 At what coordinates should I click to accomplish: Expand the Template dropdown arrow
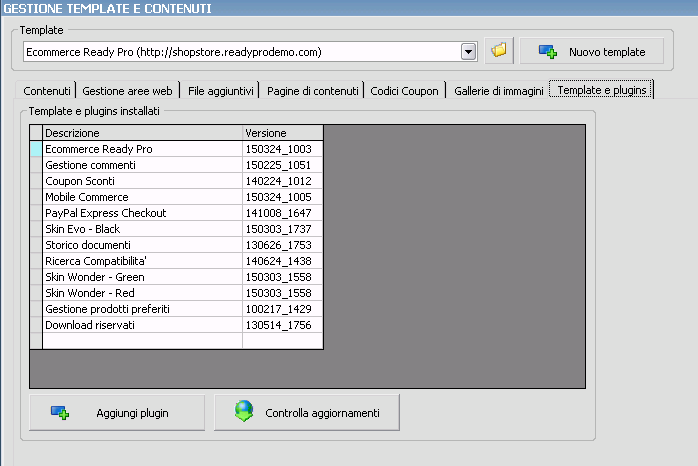coord(468,52)
